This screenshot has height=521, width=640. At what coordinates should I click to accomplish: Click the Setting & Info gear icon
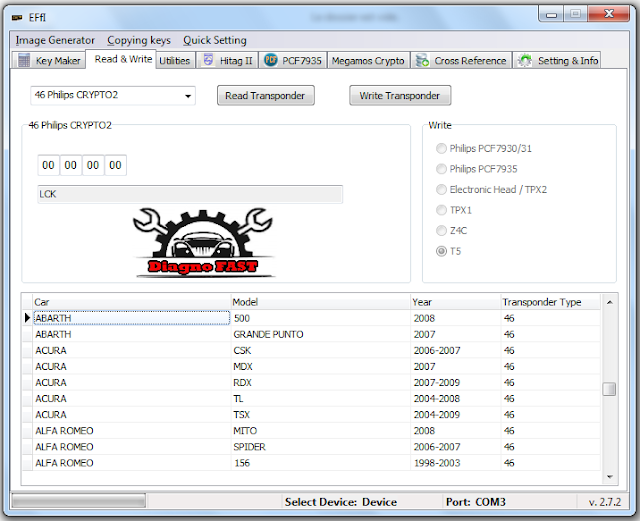coord(524,60)
